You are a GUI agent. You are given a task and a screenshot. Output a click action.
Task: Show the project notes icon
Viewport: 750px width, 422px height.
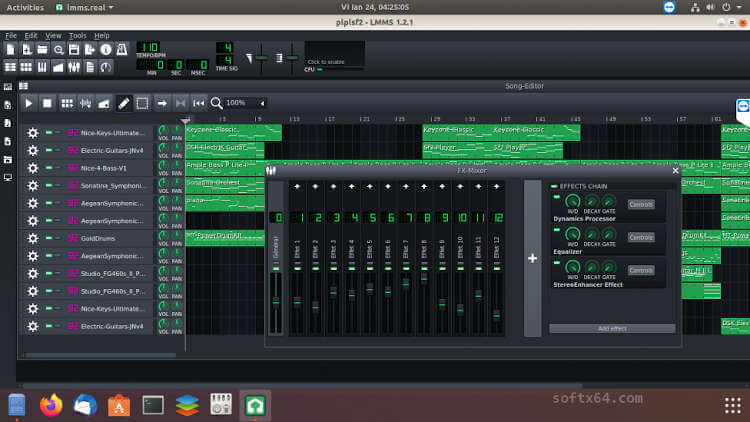[89, 67]
